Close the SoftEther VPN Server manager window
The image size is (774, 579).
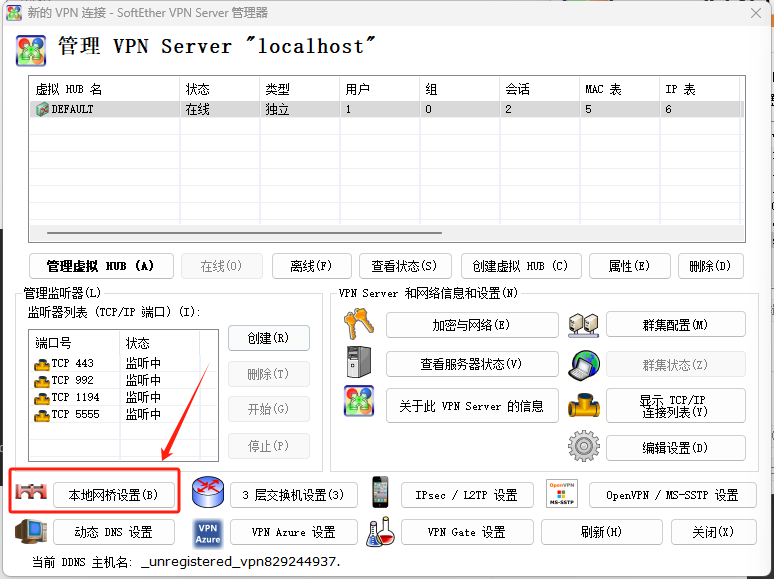755,13
